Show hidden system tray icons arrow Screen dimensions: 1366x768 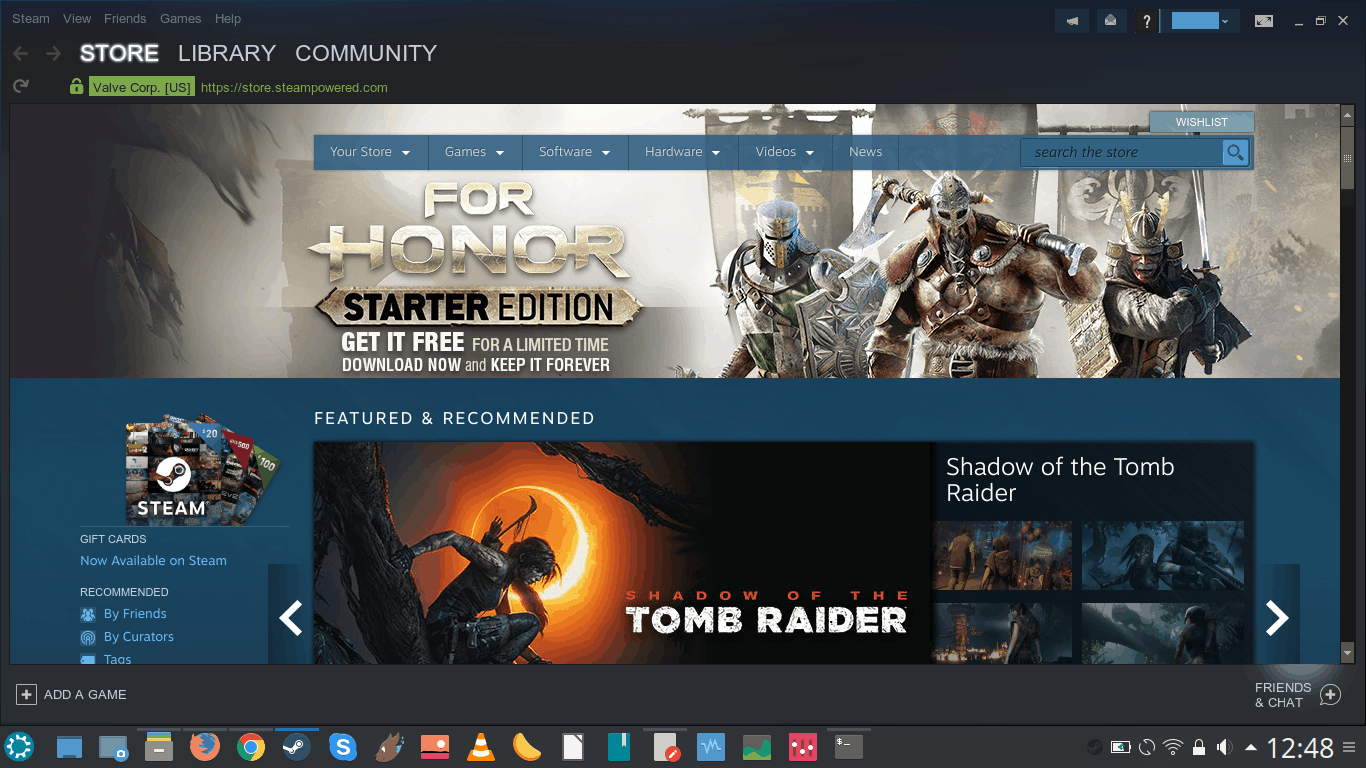tap(1251, 747)
